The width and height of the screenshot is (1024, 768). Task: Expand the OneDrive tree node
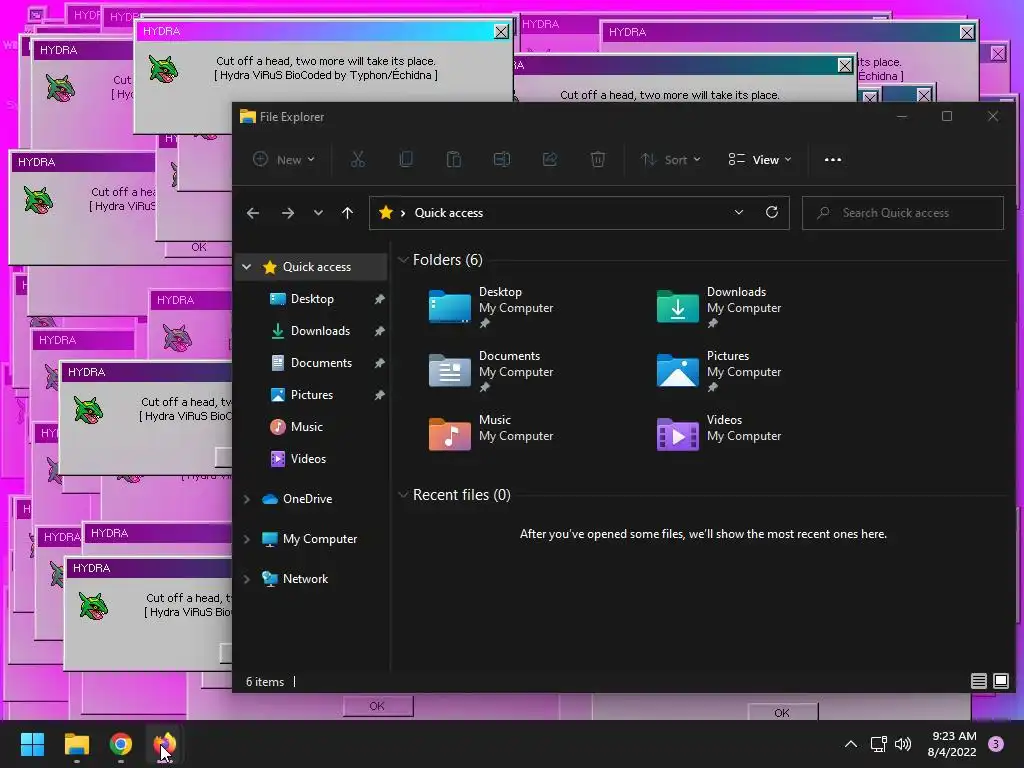(x=246, y=499)
